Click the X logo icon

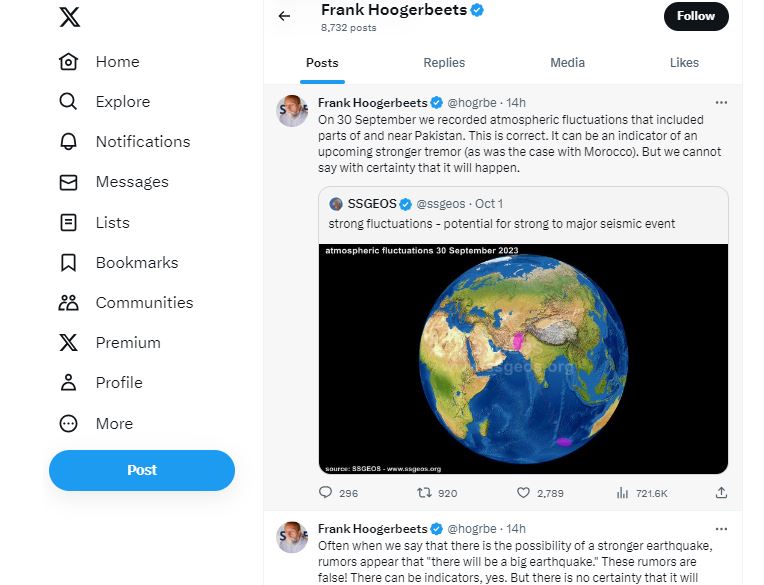coord(69,17)
